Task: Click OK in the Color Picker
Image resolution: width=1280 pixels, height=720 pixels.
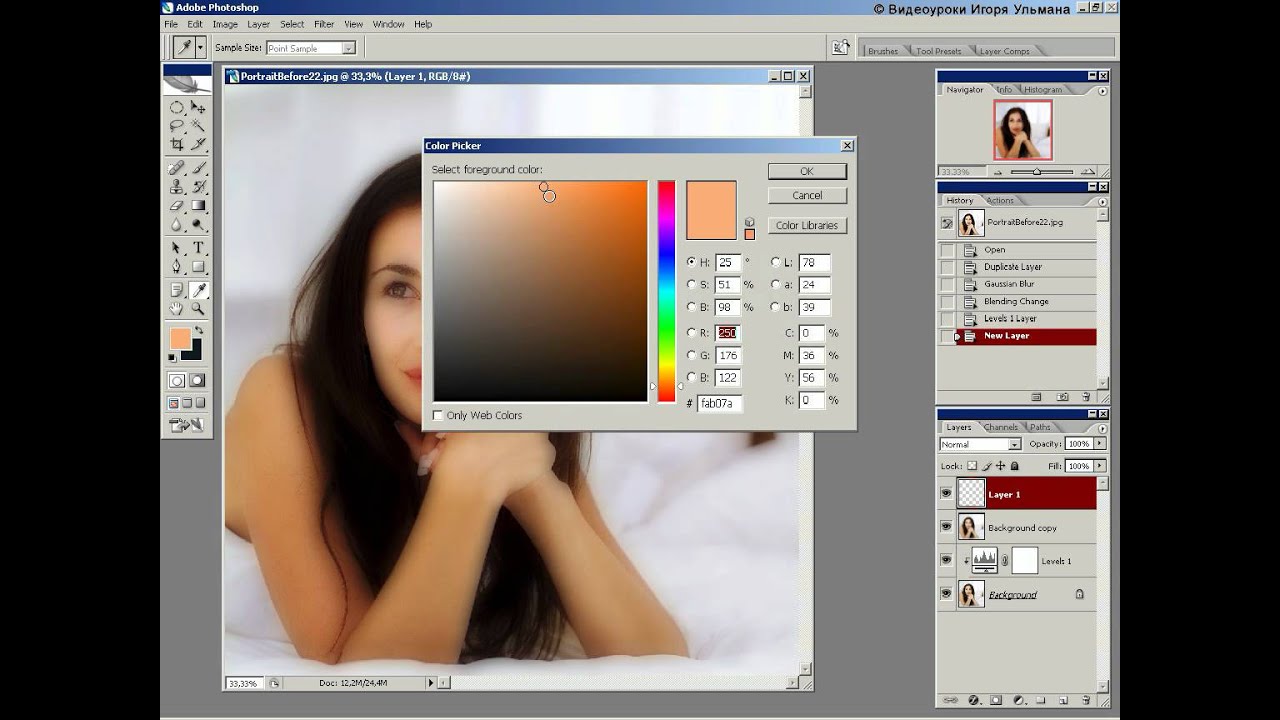Action: click(806, 171)
